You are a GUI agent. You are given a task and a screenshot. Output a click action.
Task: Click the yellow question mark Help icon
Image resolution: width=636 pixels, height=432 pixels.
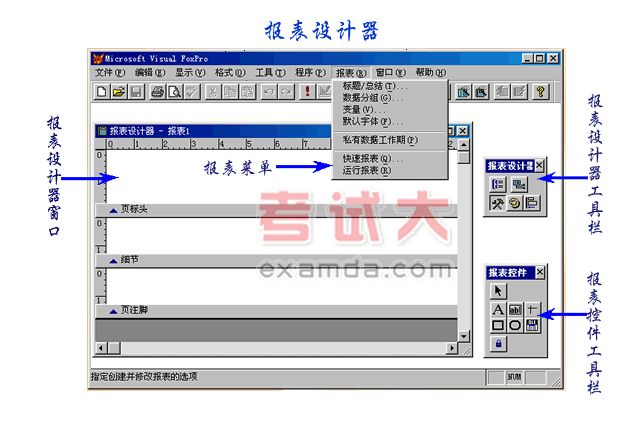click(540, 92)
